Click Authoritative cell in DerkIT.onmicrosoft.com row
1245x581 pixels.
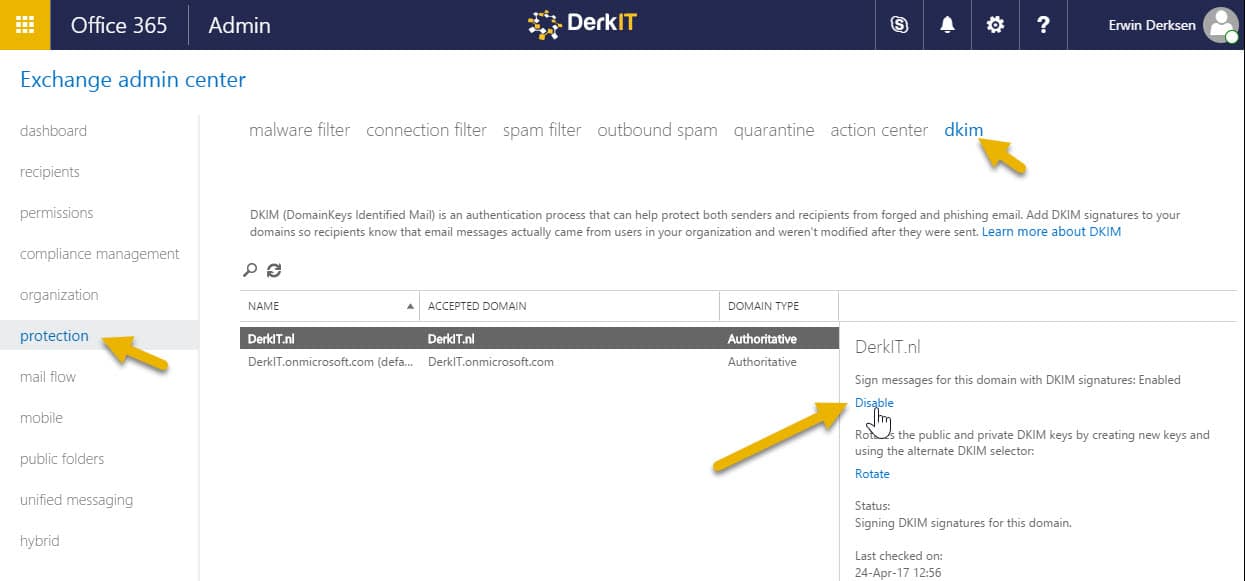(x=762, y=362)
